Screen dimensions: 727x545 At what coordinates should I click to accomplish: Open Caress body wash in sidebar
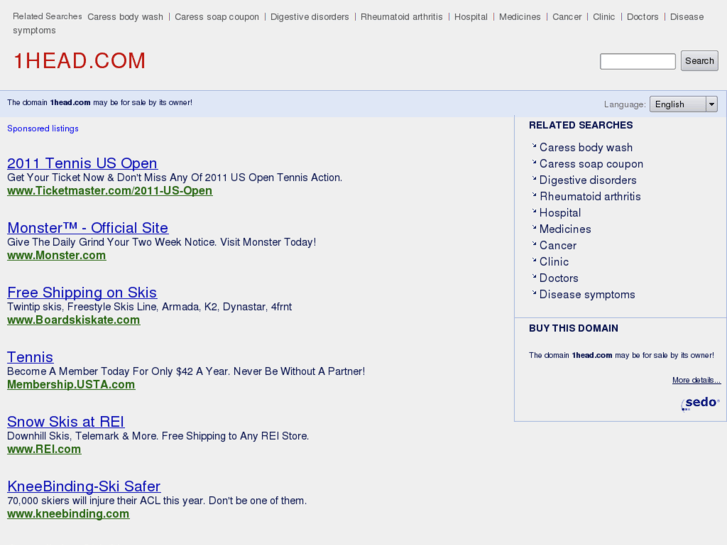click(x=586, y=147)
